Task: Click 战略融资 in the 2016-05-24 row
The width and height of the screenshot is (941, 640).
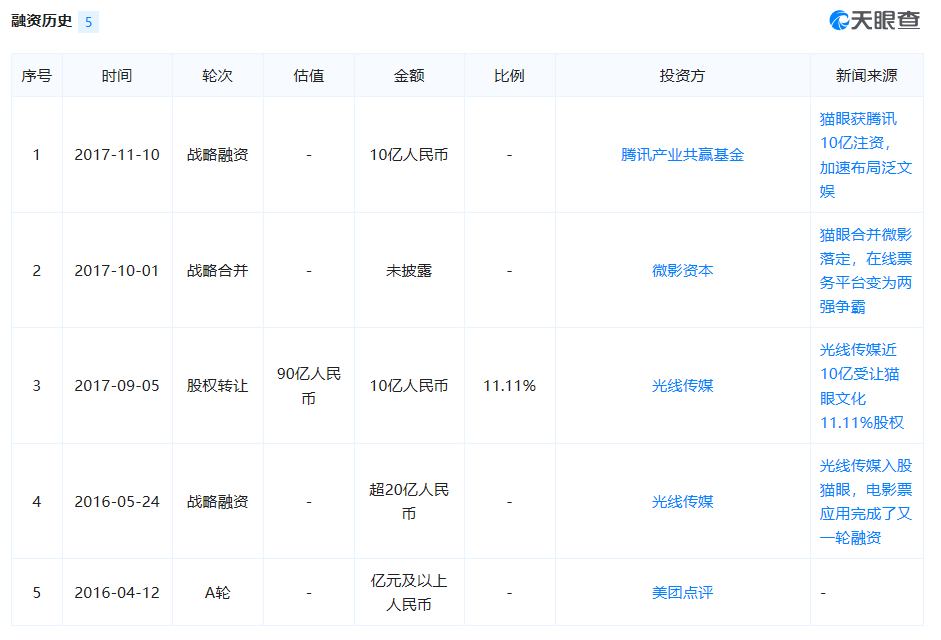Action: click(217, 502)
